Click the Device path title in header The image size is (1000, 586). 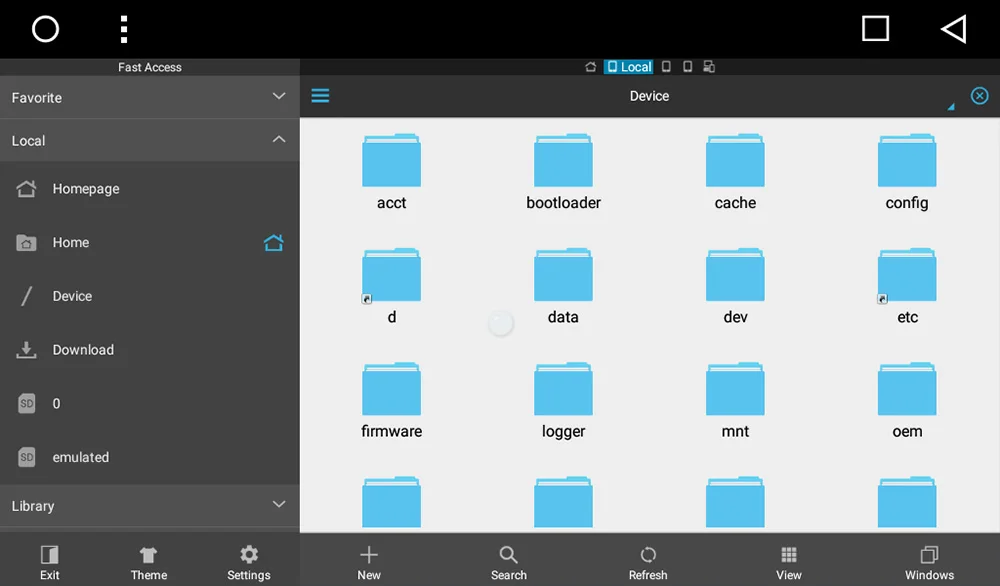point(649,96)
